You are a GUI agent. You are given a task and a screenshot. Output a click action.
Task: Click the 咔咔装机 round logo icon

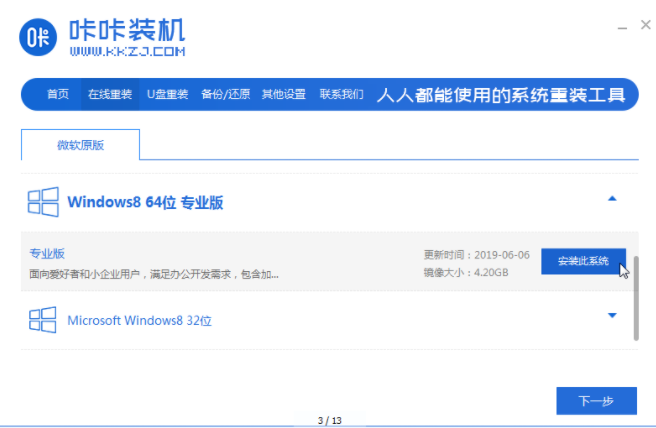click(x=38, y=37)
